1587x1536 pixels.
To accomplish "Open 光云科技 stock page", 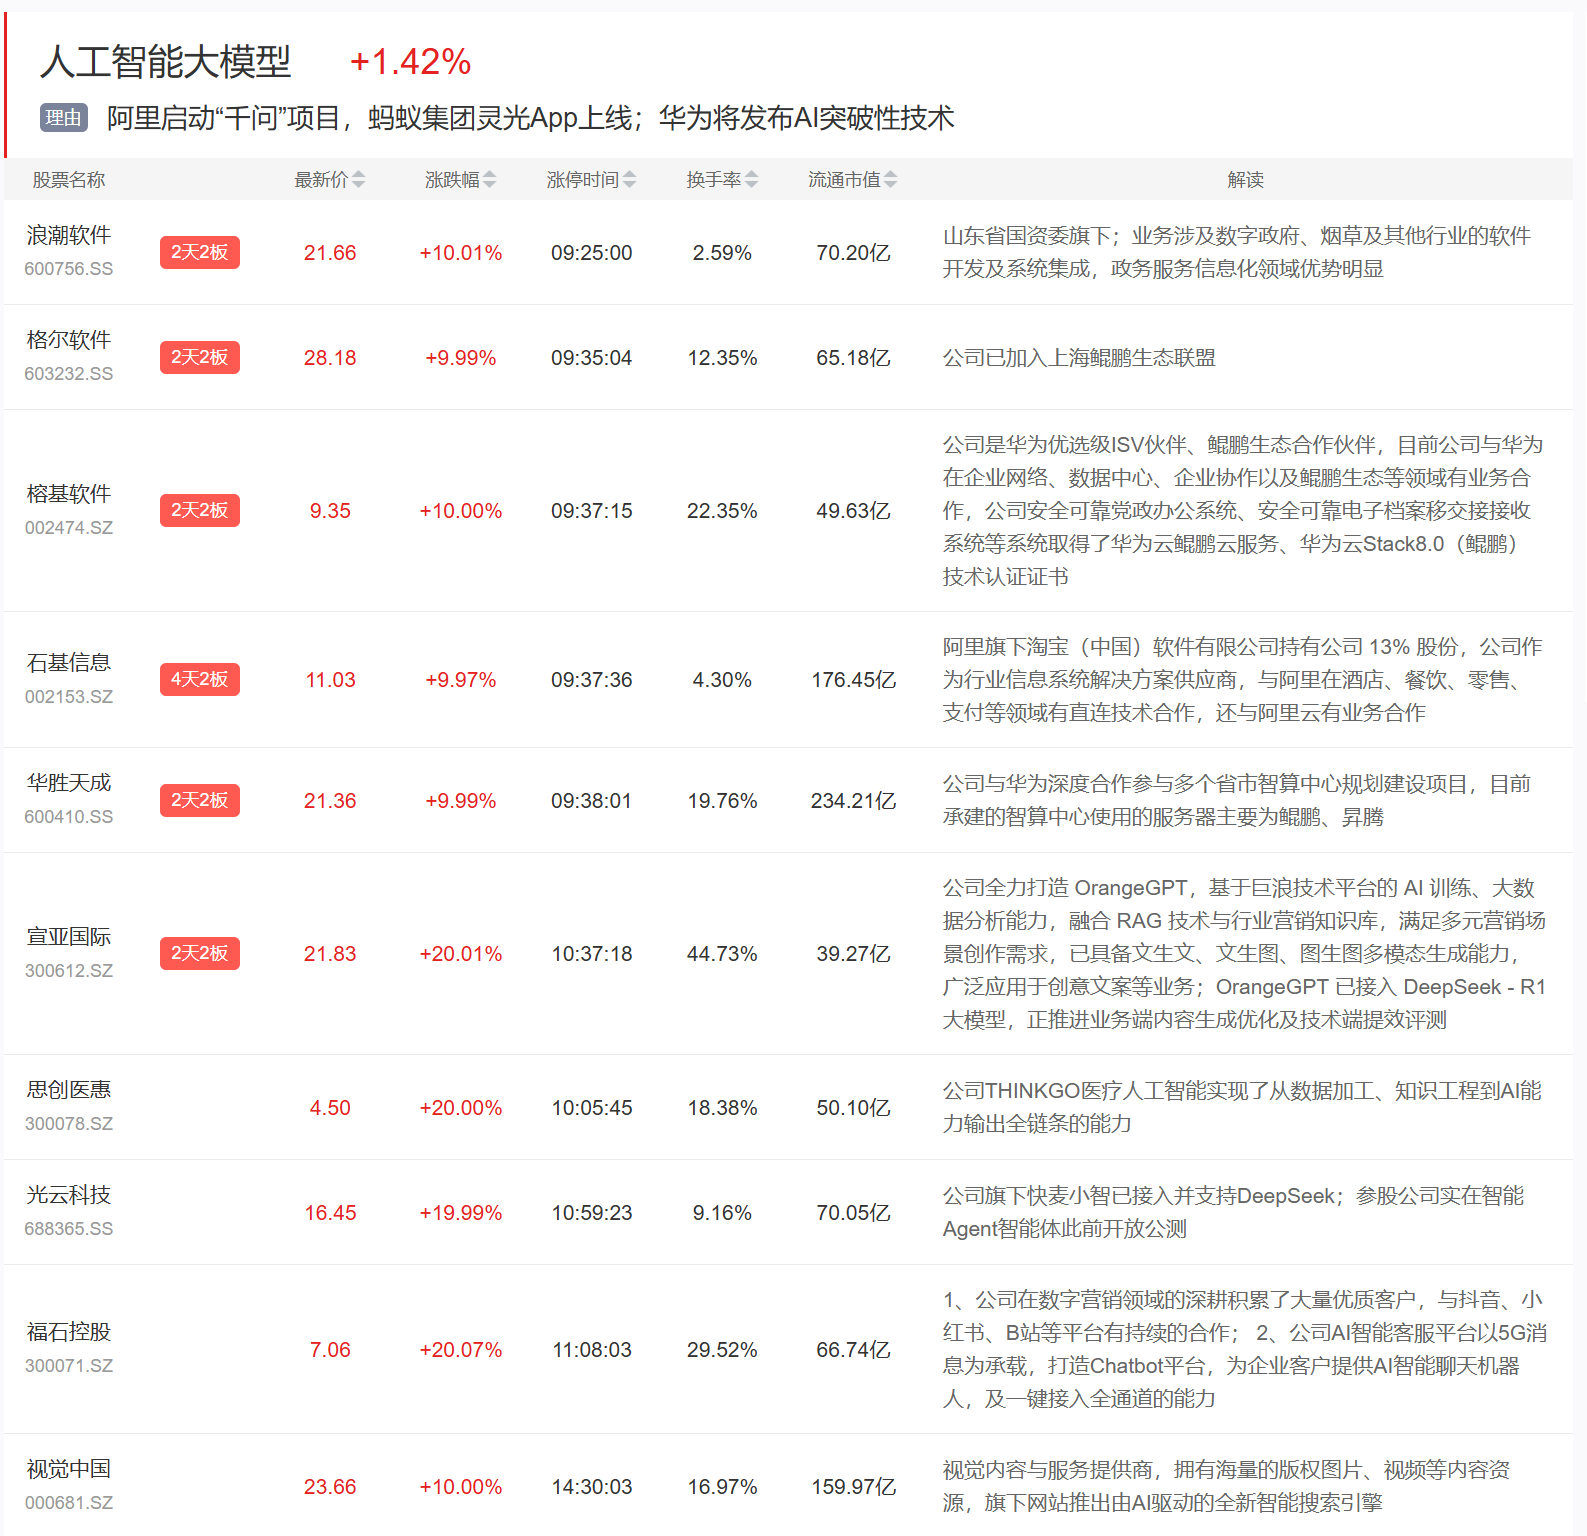I will click(x=69, y=1196).
